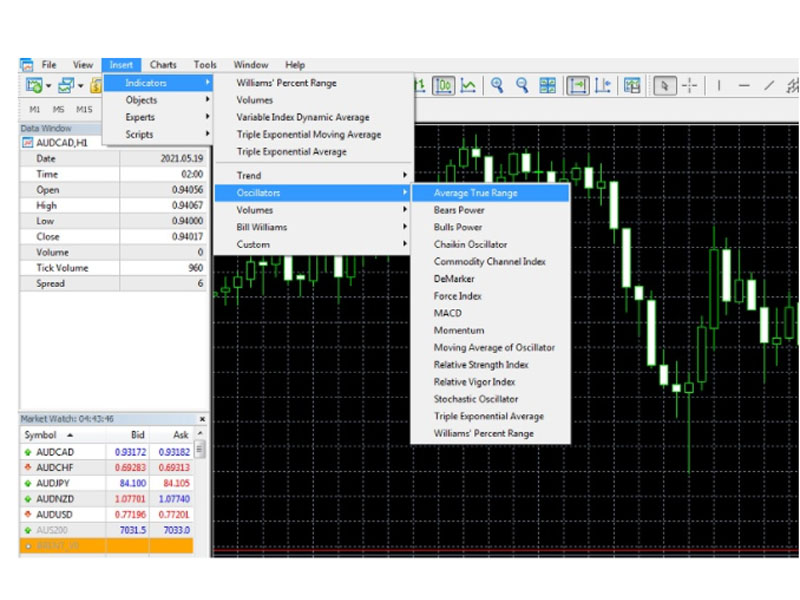Viewport: 800px width, 600px height.
Task: Select Moving Average of Oscillator
Action: click(x=490, y=347)
